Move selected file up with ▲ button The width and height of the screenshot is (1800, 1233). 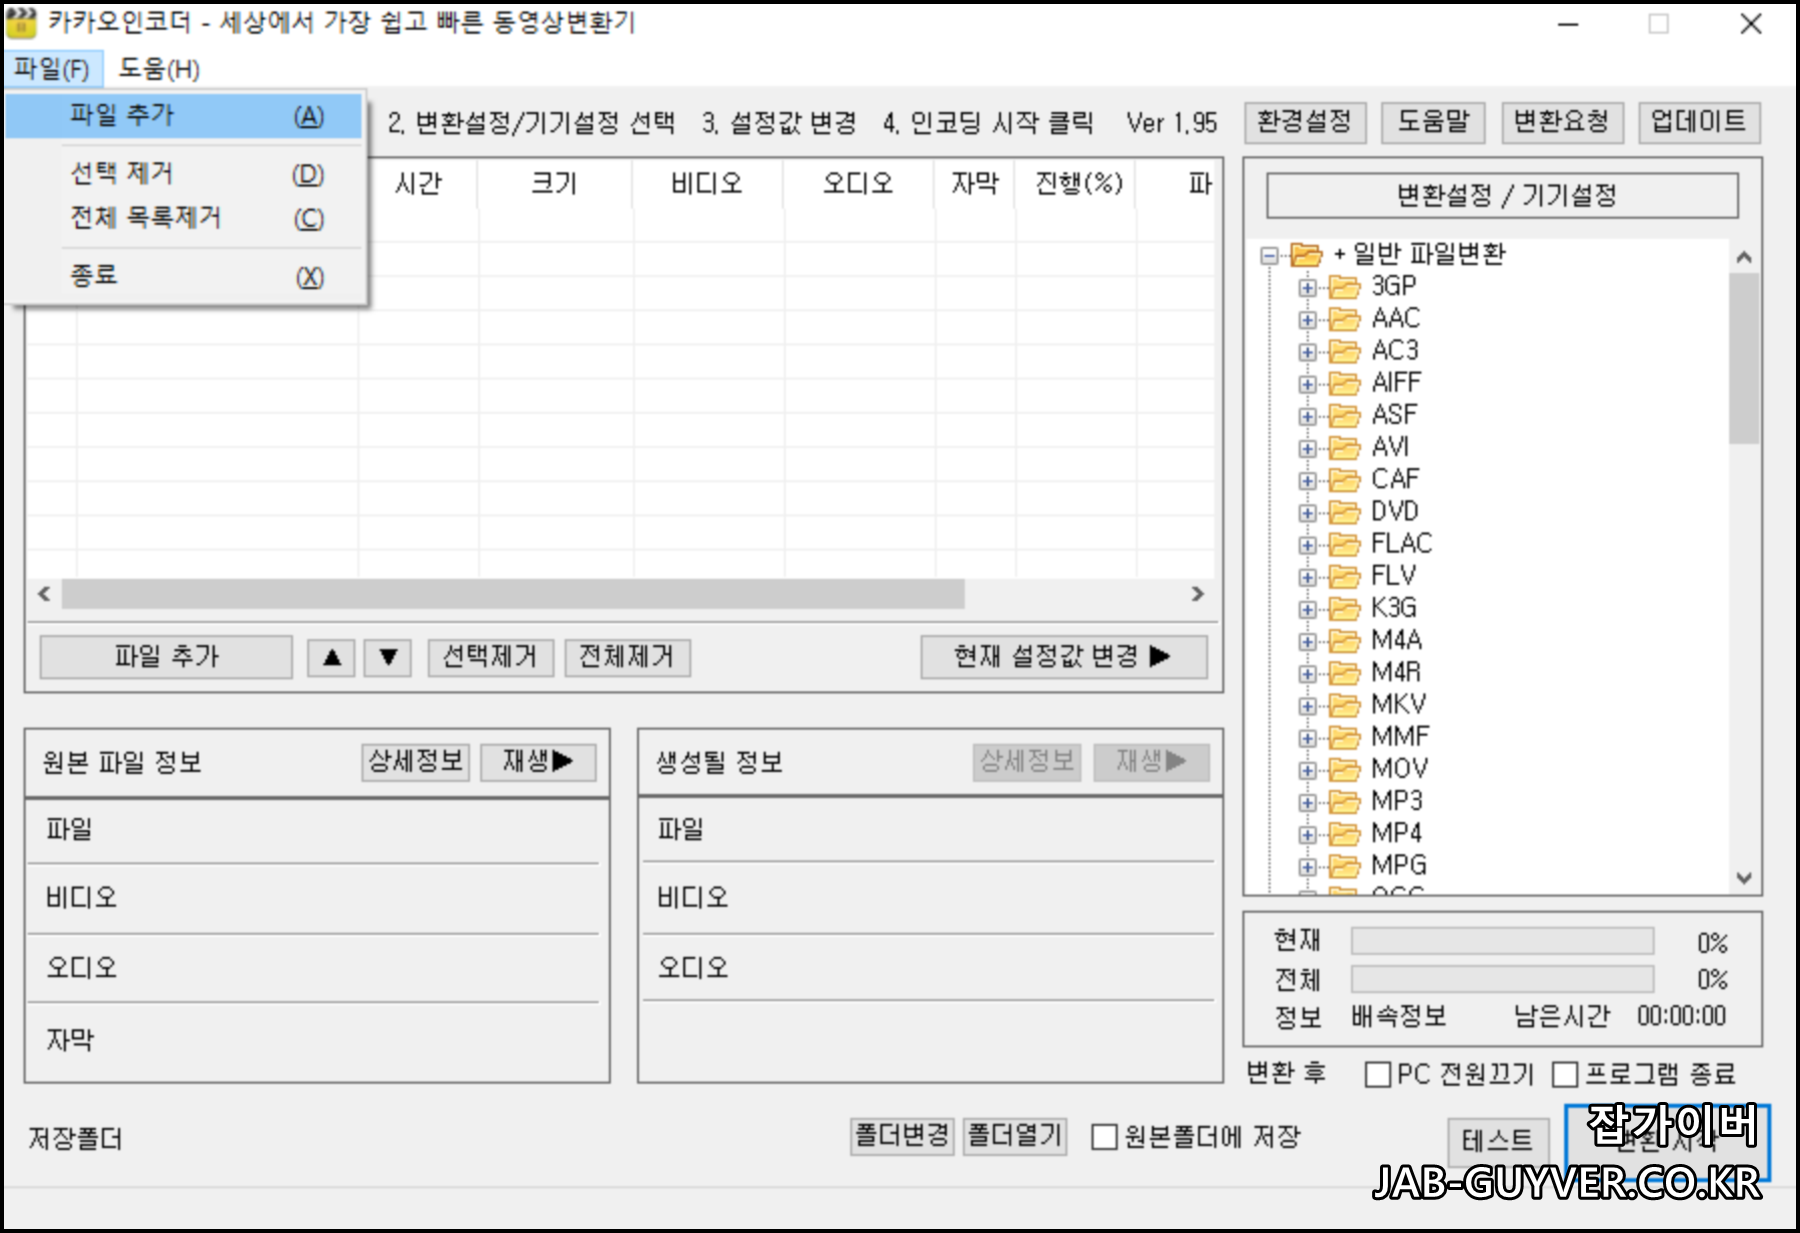click(332, 657)
